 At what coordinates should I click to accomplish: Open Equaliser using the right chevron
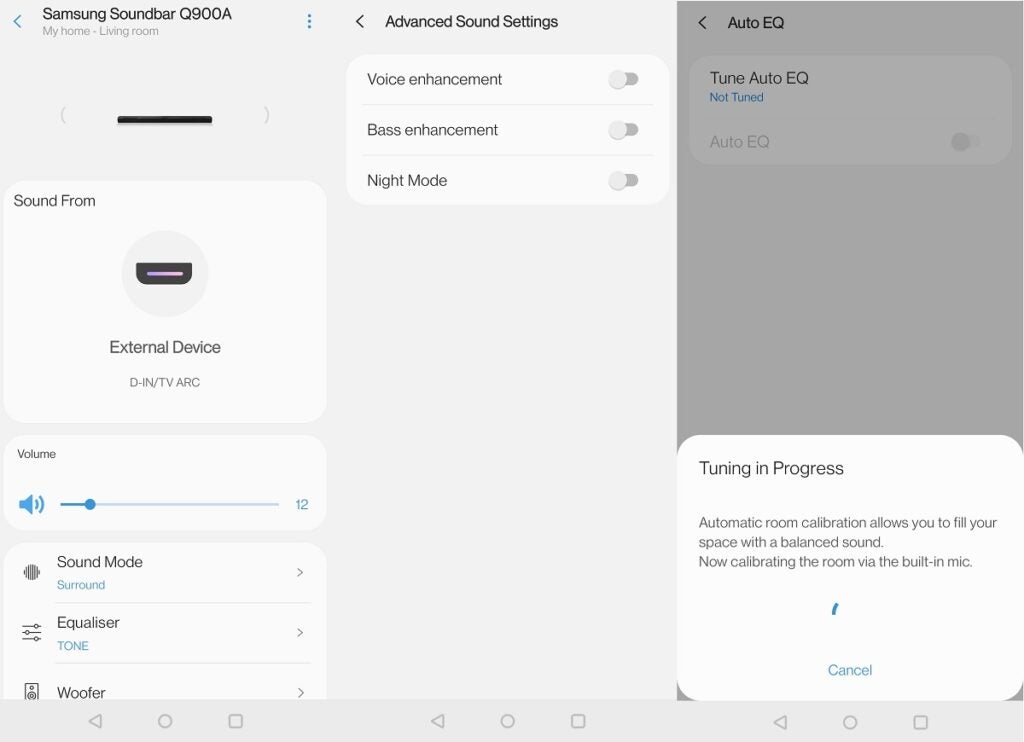pos(300,633)
